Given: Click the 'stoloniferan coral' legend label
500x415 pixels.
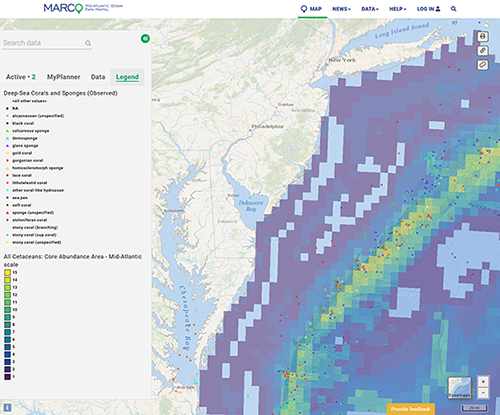Looking at the screenshot, I should (x=29, y=220).
